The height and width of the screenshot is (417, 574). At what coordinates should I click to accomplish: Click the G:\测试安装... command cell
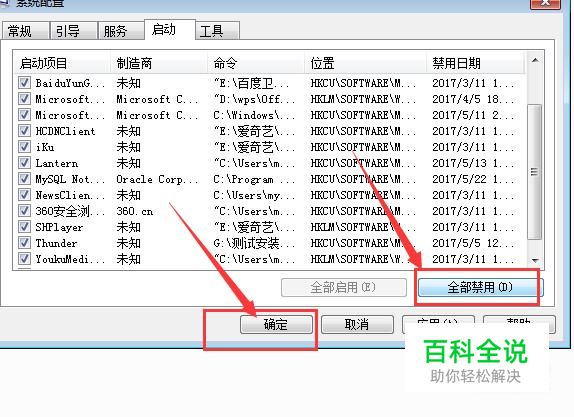coord(253,243)
